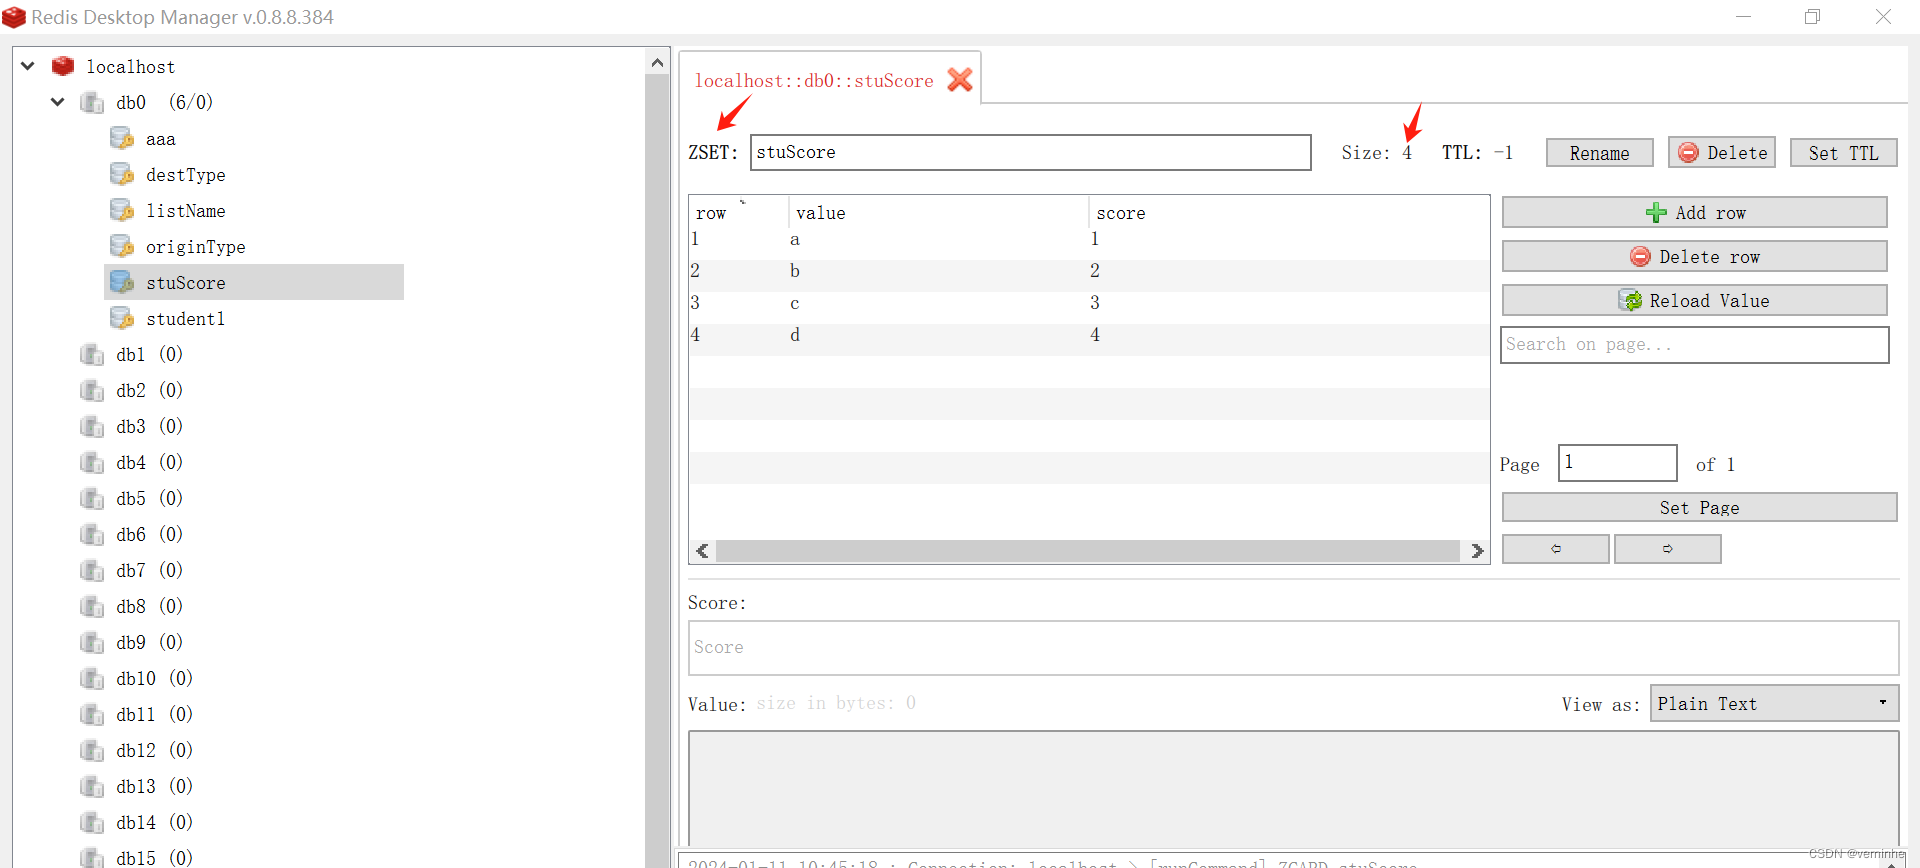
Task: Click table horizontal scroll right arrow
Action: (x=1477, y=551)
